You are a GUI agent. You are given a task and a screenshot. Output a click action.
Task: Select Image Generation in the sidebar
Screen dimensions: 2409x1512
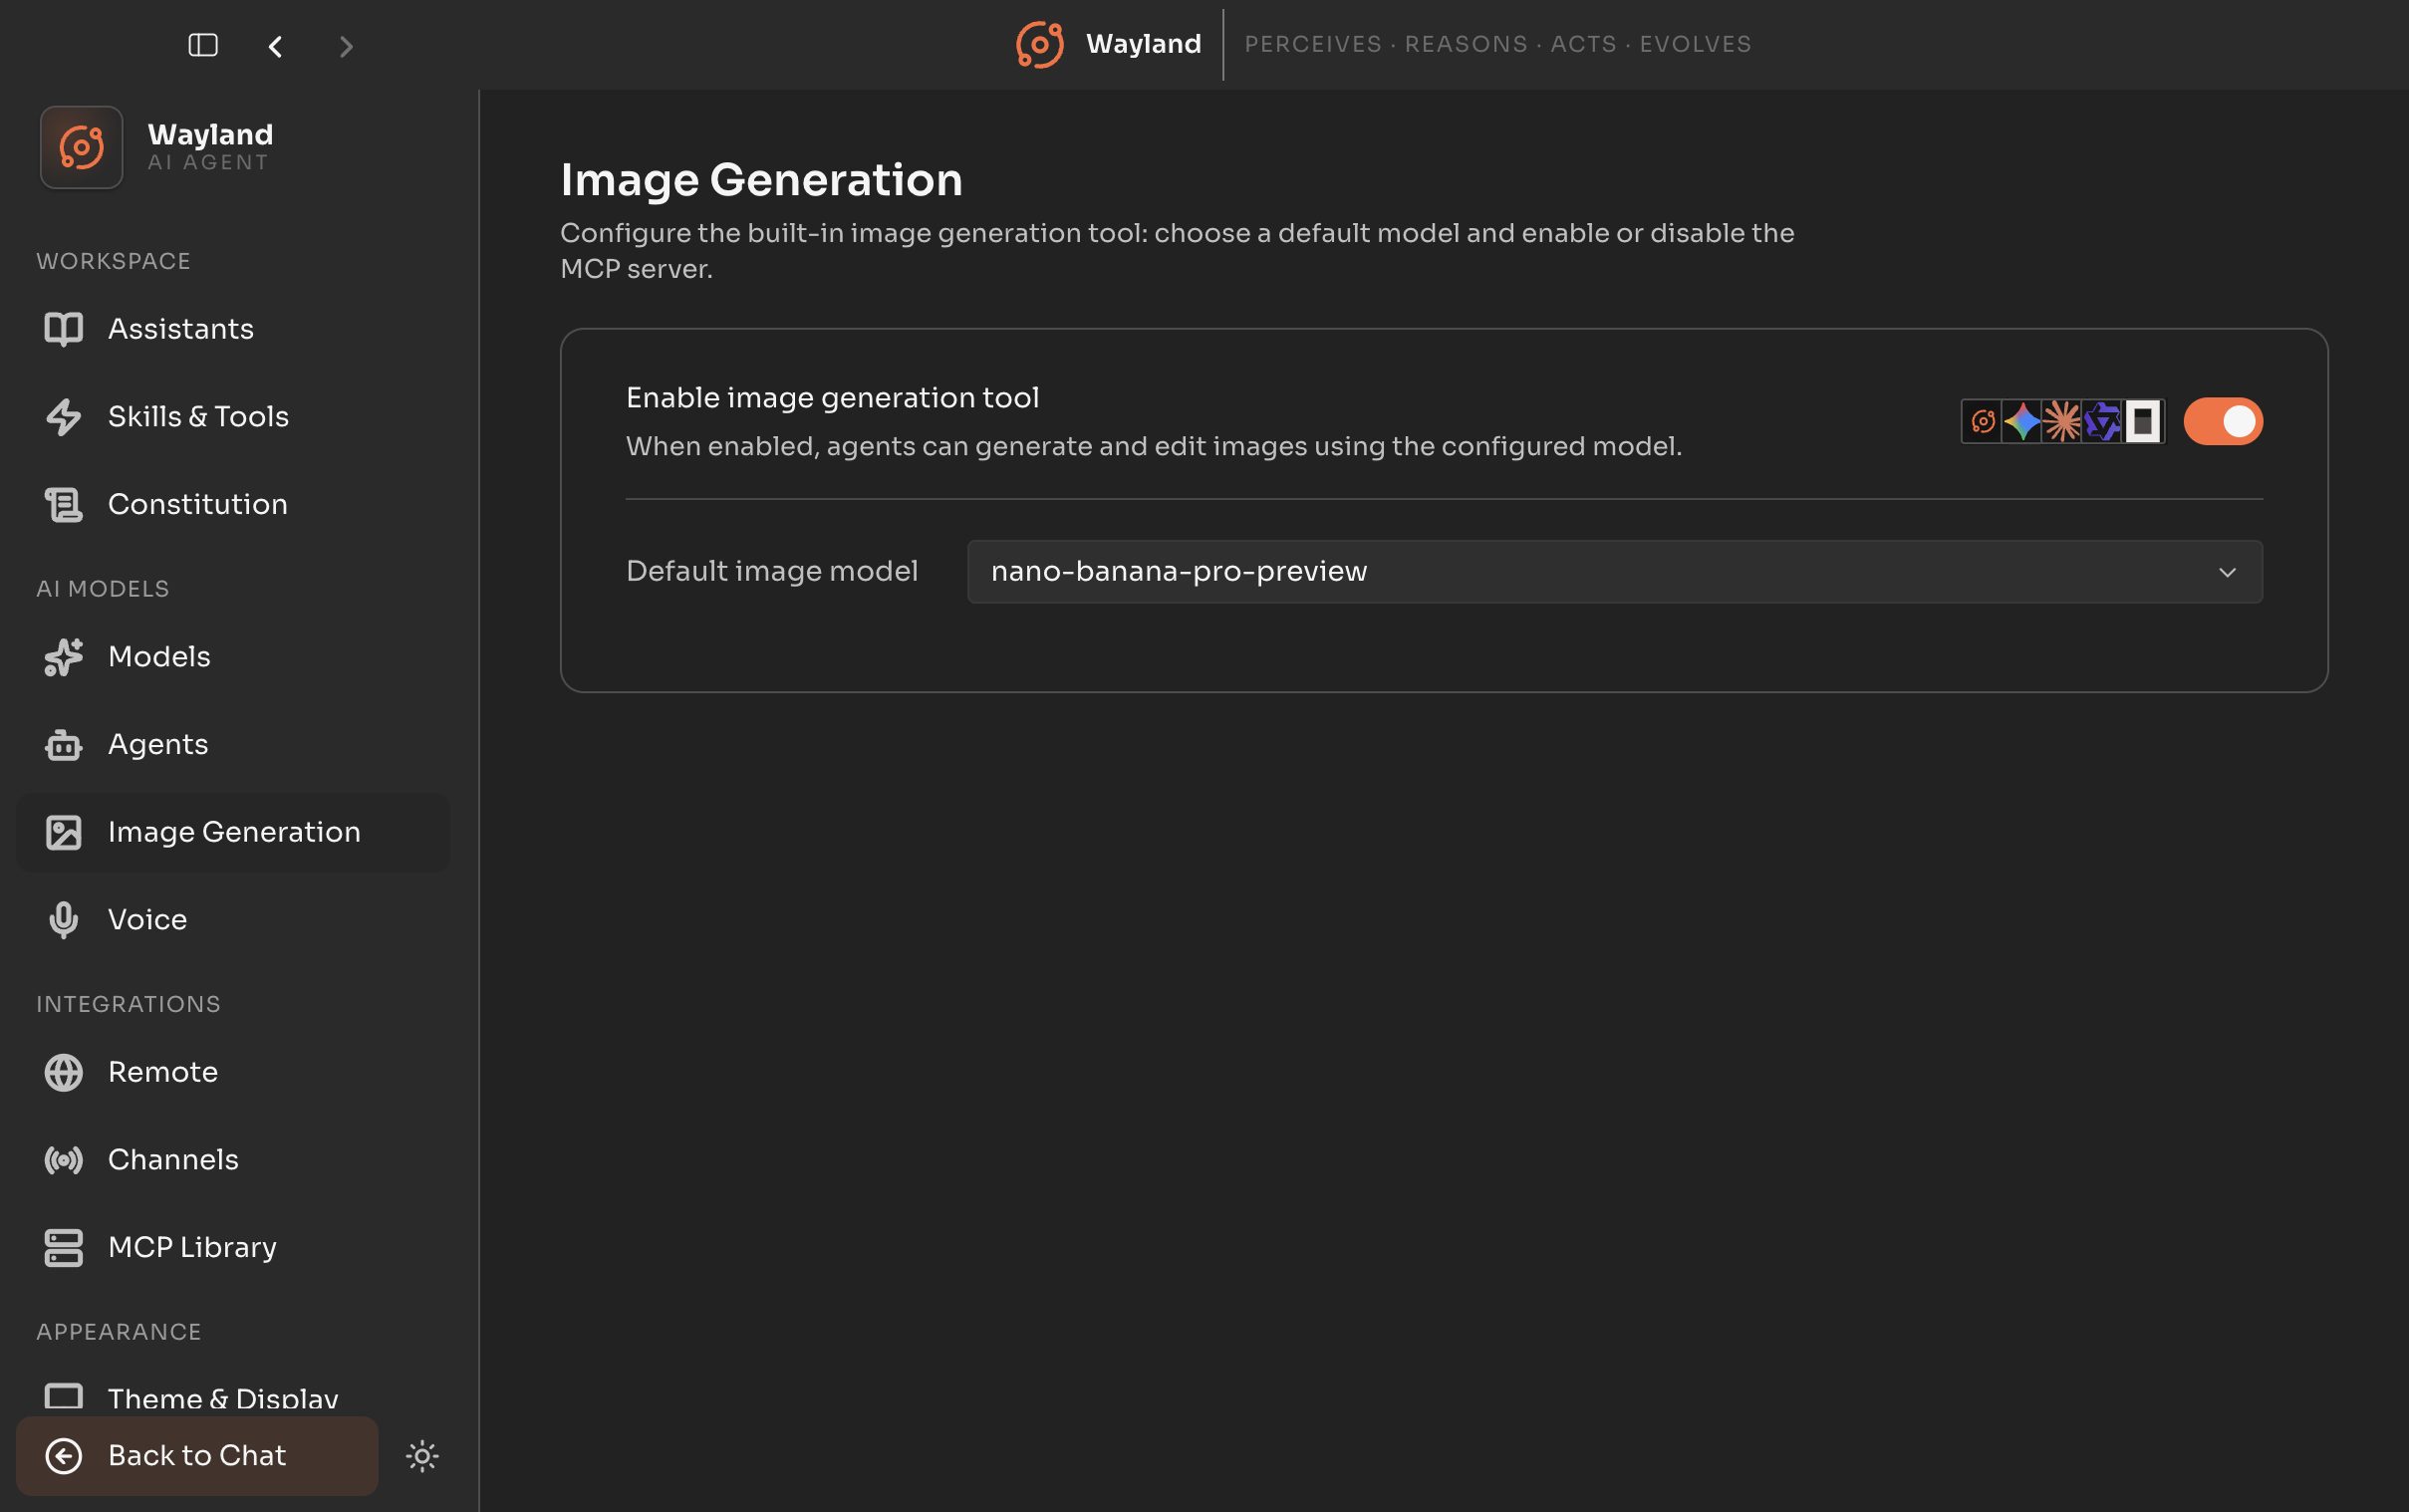coord(233,832)
